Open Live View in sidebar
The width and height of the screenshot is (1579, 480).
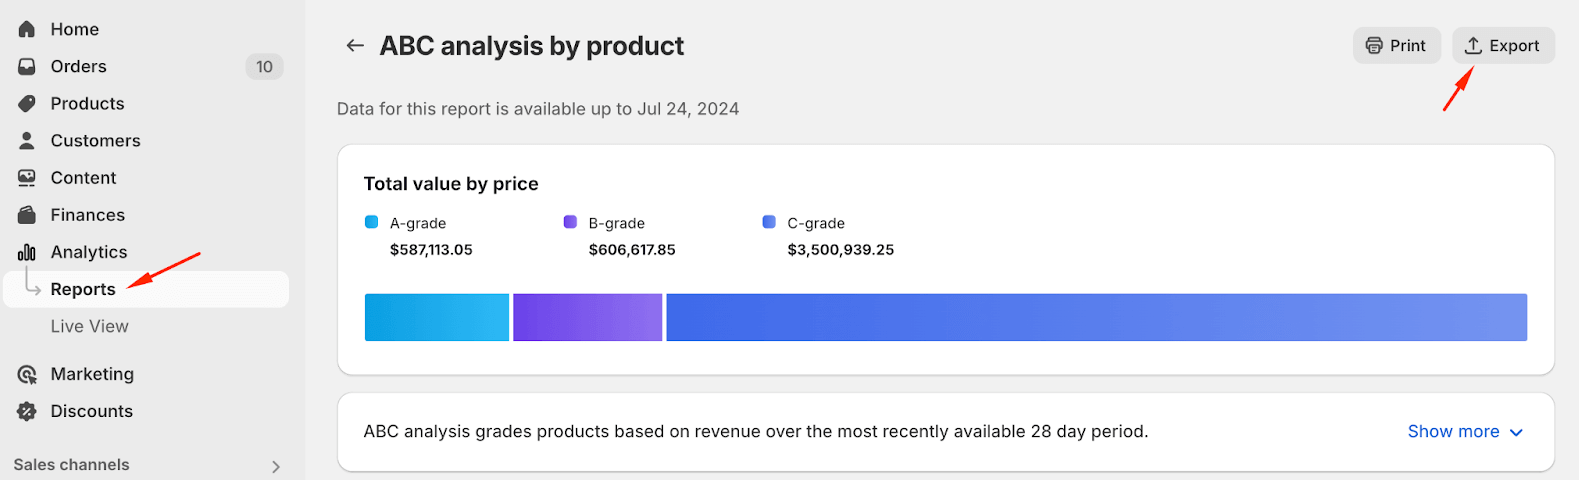[x=89, y=326]
